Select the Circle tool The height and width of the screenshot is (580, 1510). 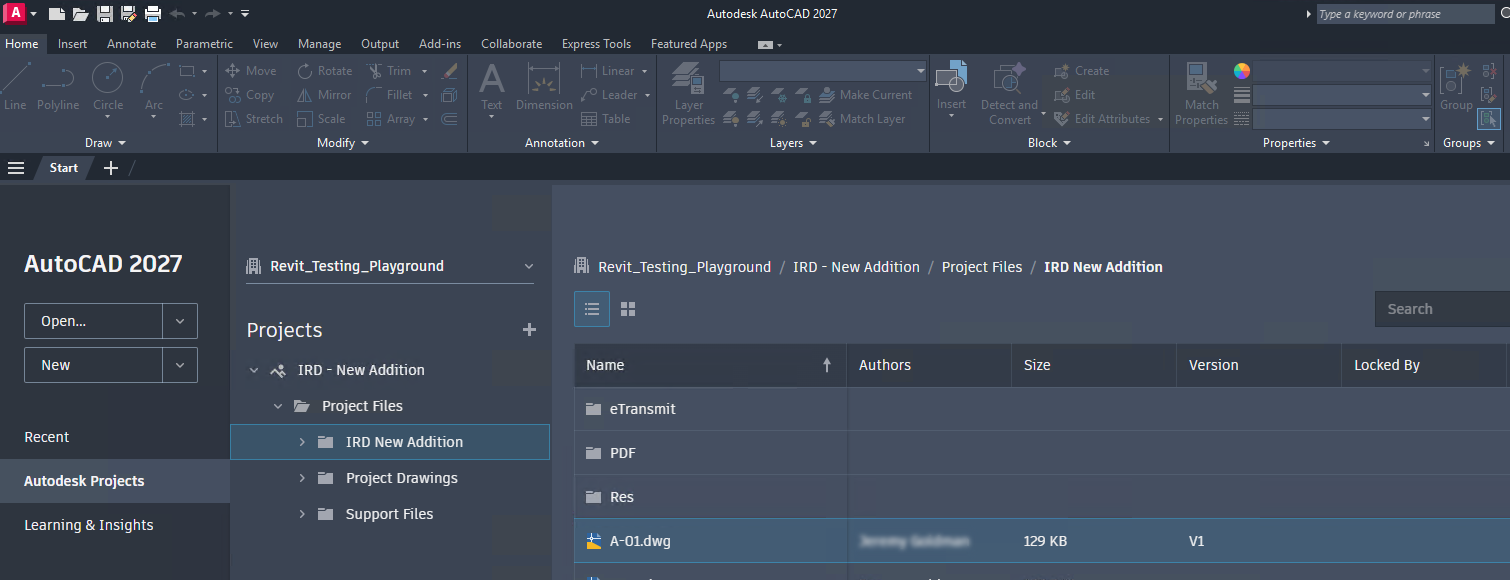[x=108, y=86]
